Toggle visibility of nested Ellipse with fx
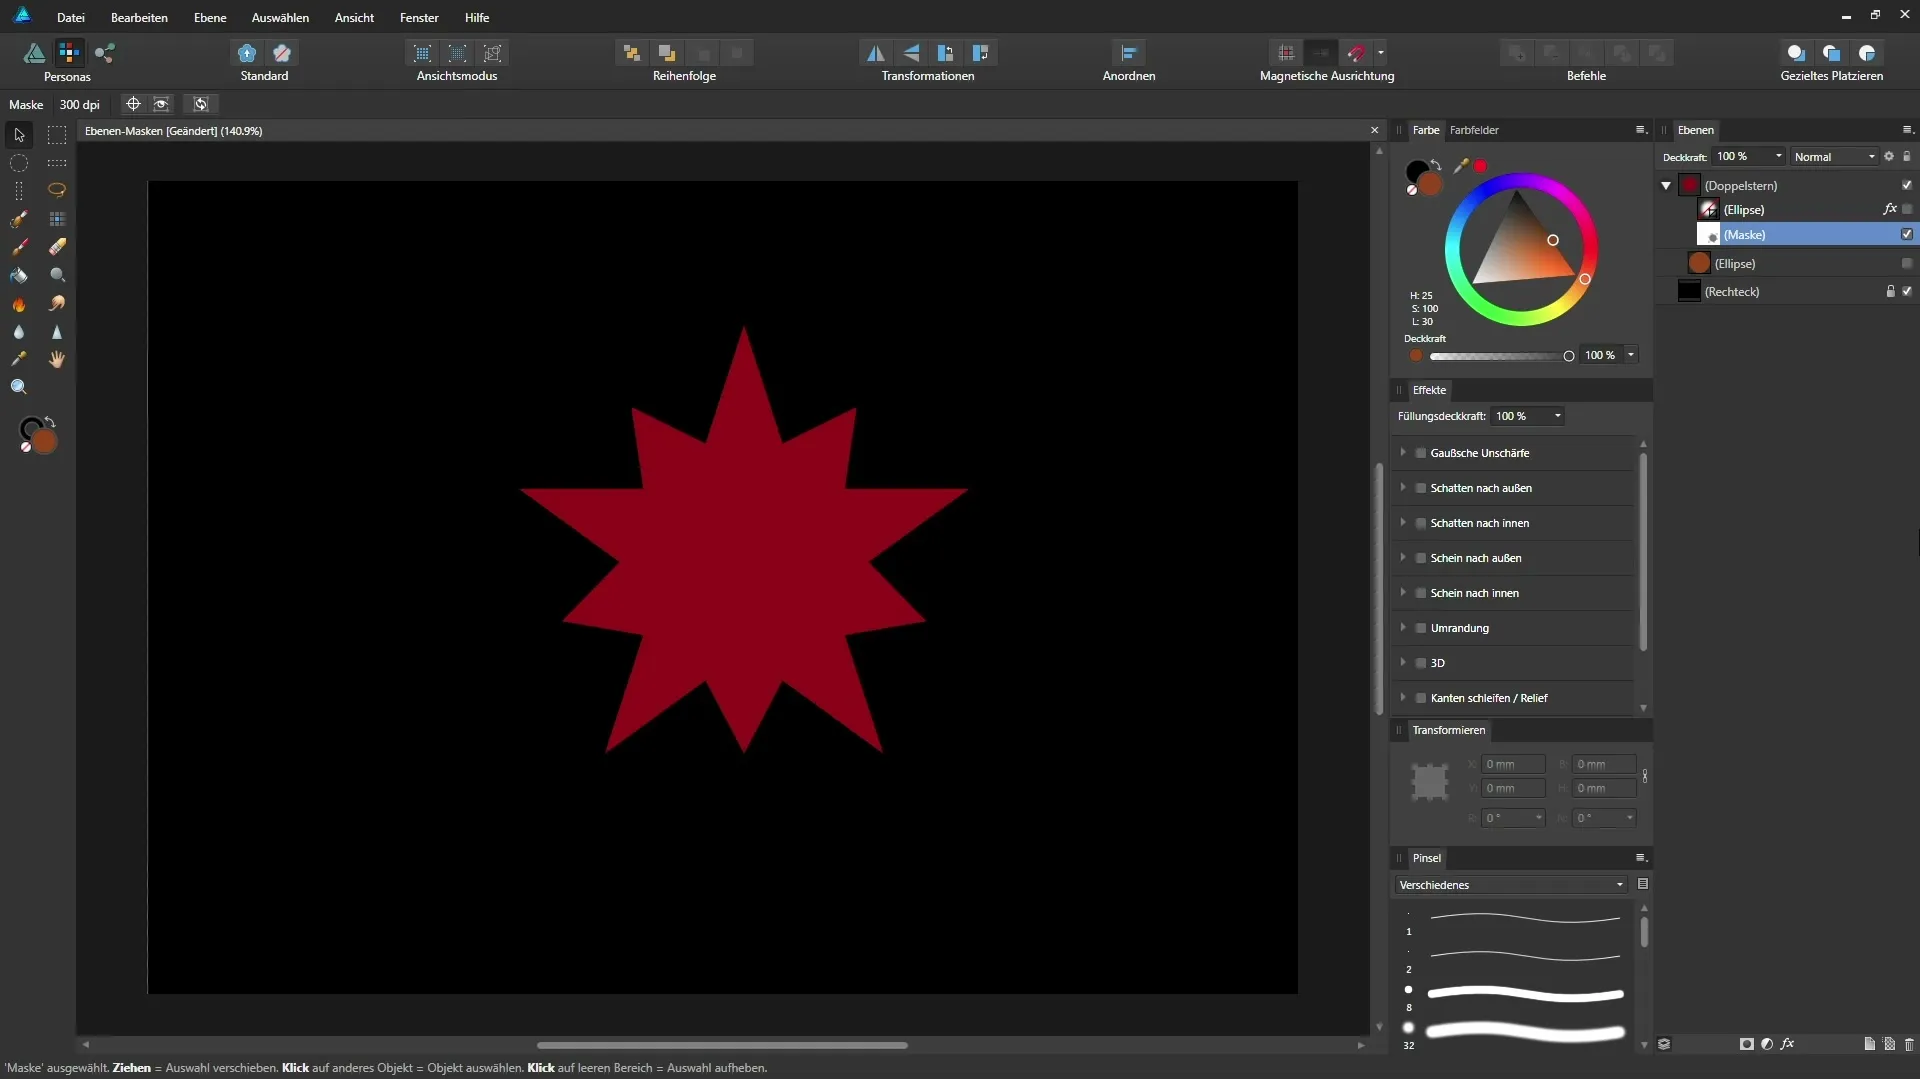1920x1080 pixels. (1907, 210)
